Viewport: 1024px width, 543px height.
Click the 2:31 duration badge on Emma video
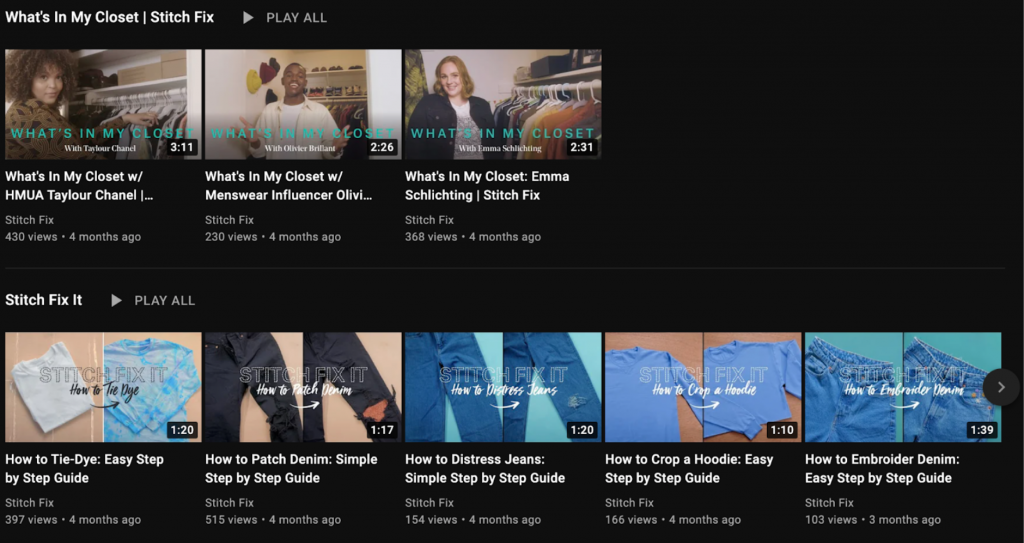click(582, 147)
